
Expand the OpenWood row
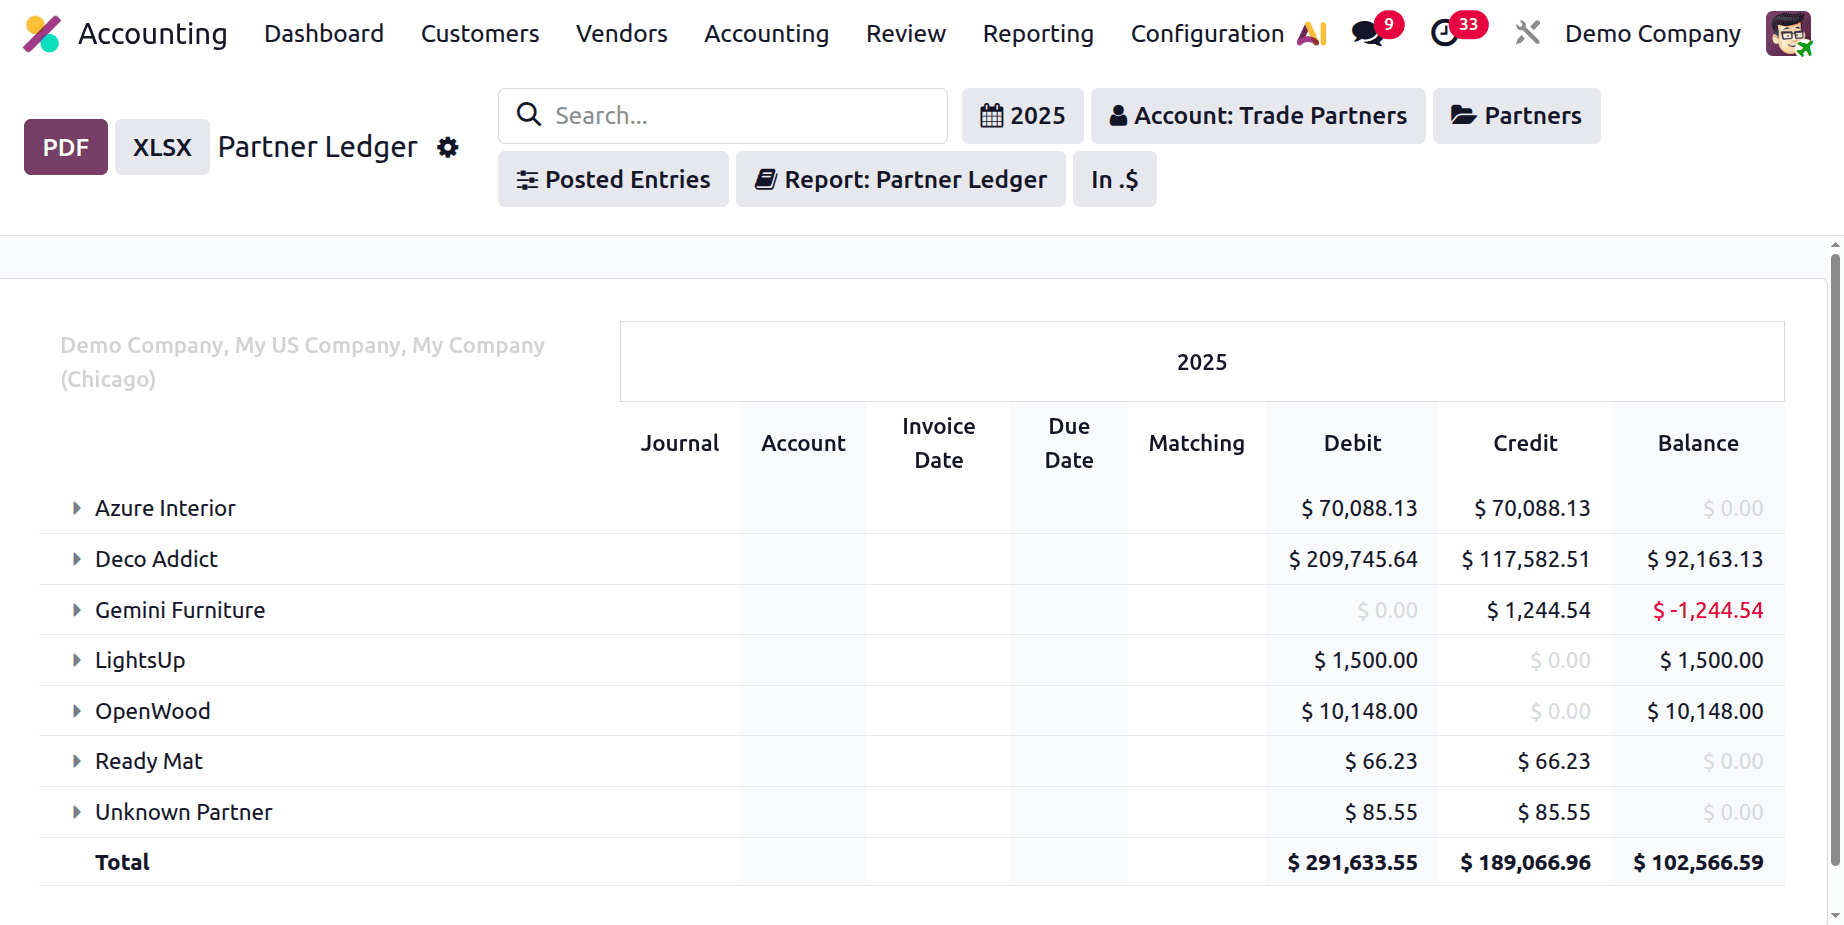point(77,711)
